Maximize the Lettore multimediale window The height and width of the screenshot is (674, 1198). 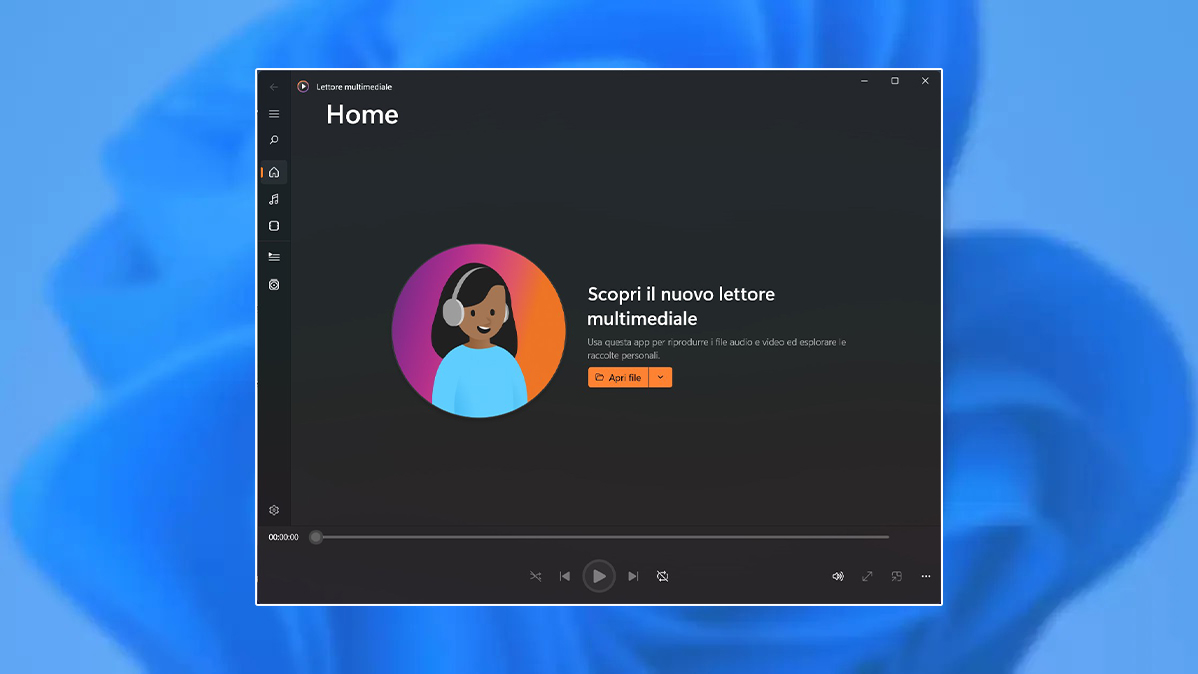[x=895, y=81]
